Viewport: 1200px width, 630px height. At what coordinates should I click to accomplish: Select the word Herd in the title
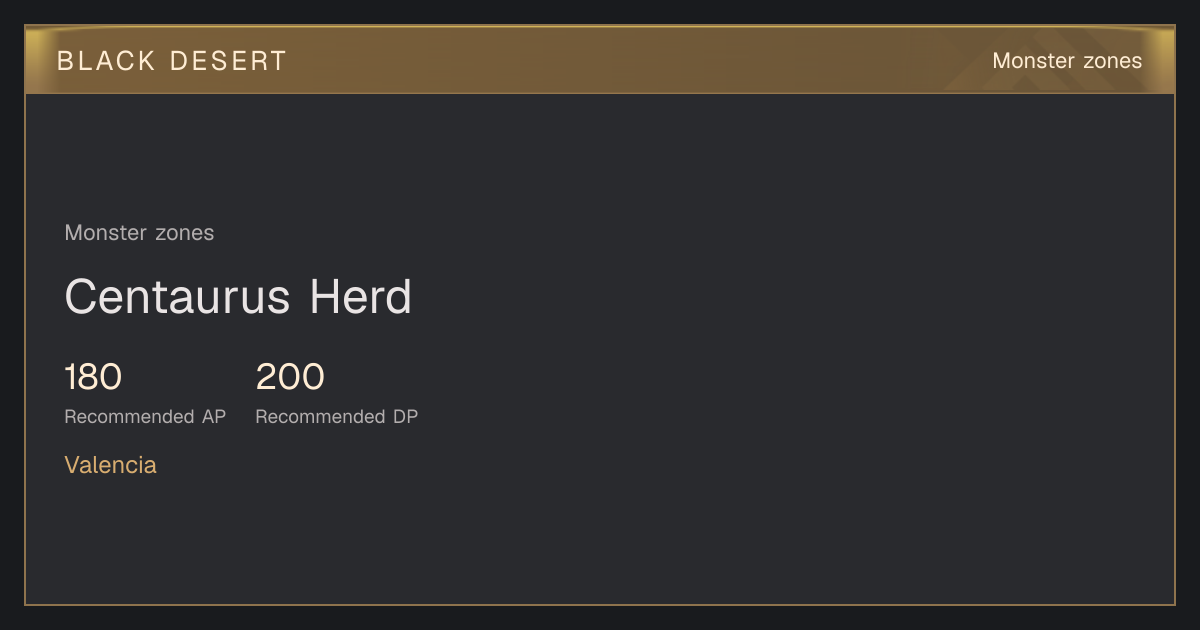click(360, 297)
